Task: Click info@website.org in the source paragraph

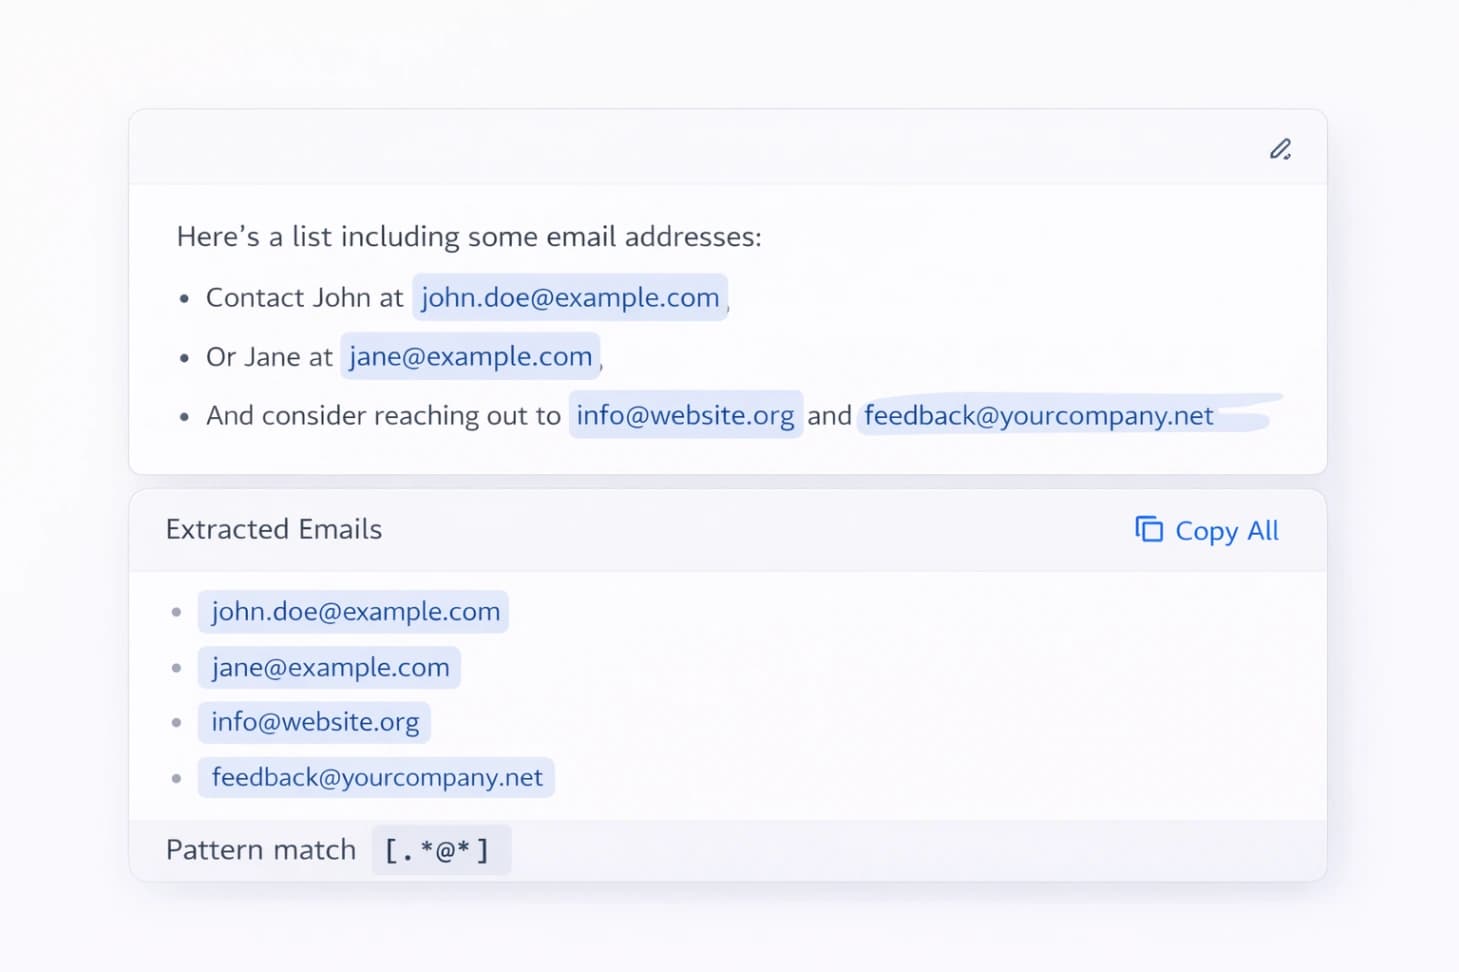Action: (x=685, y=415)
